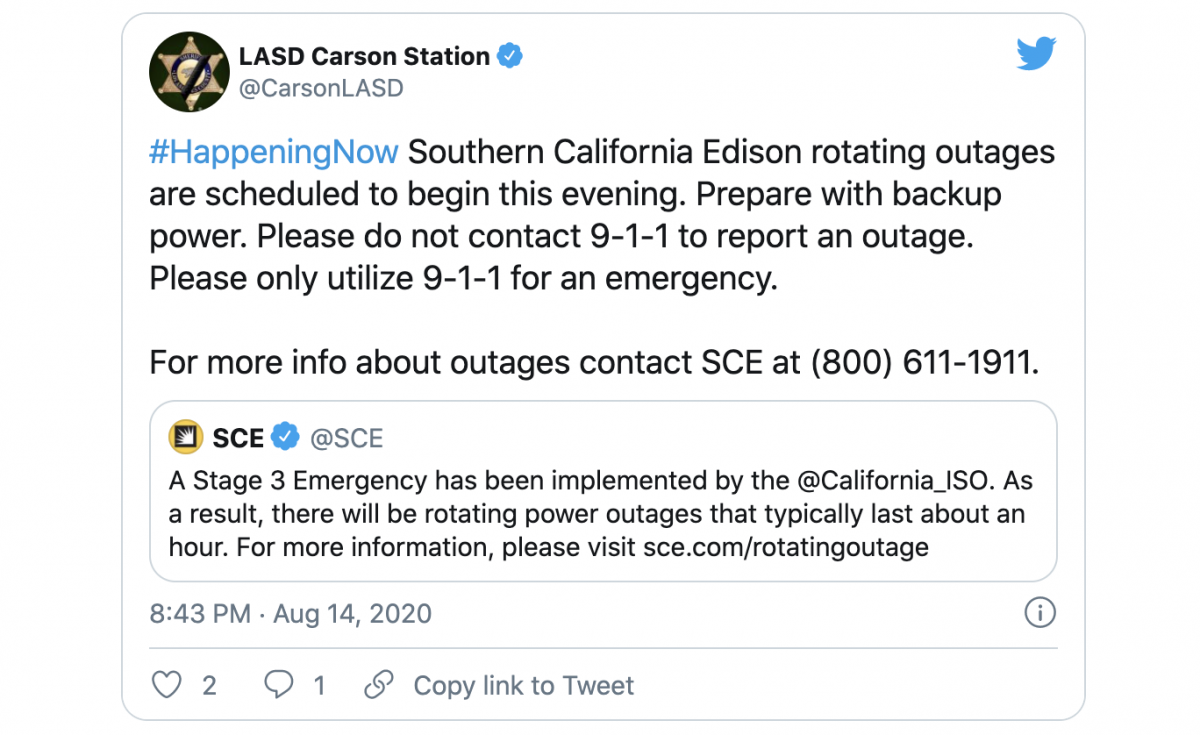The image size is (1200, 735).
Task: Click the LASD Carson Station profile avatar
Action: click(188, 71)
